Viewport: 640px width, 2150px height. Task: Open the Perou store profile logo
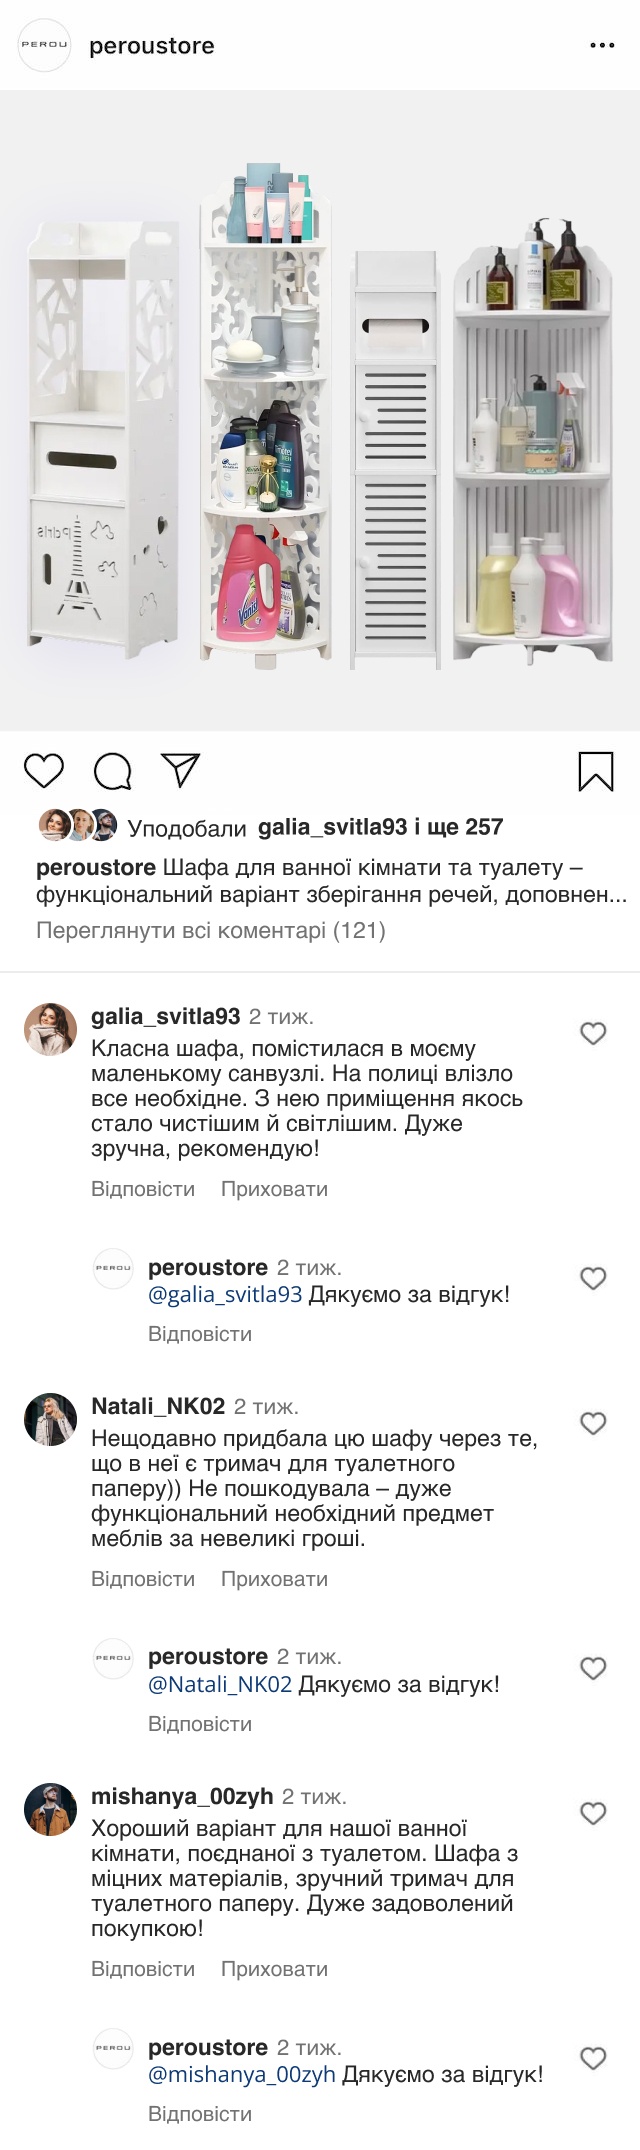[45, 45]
